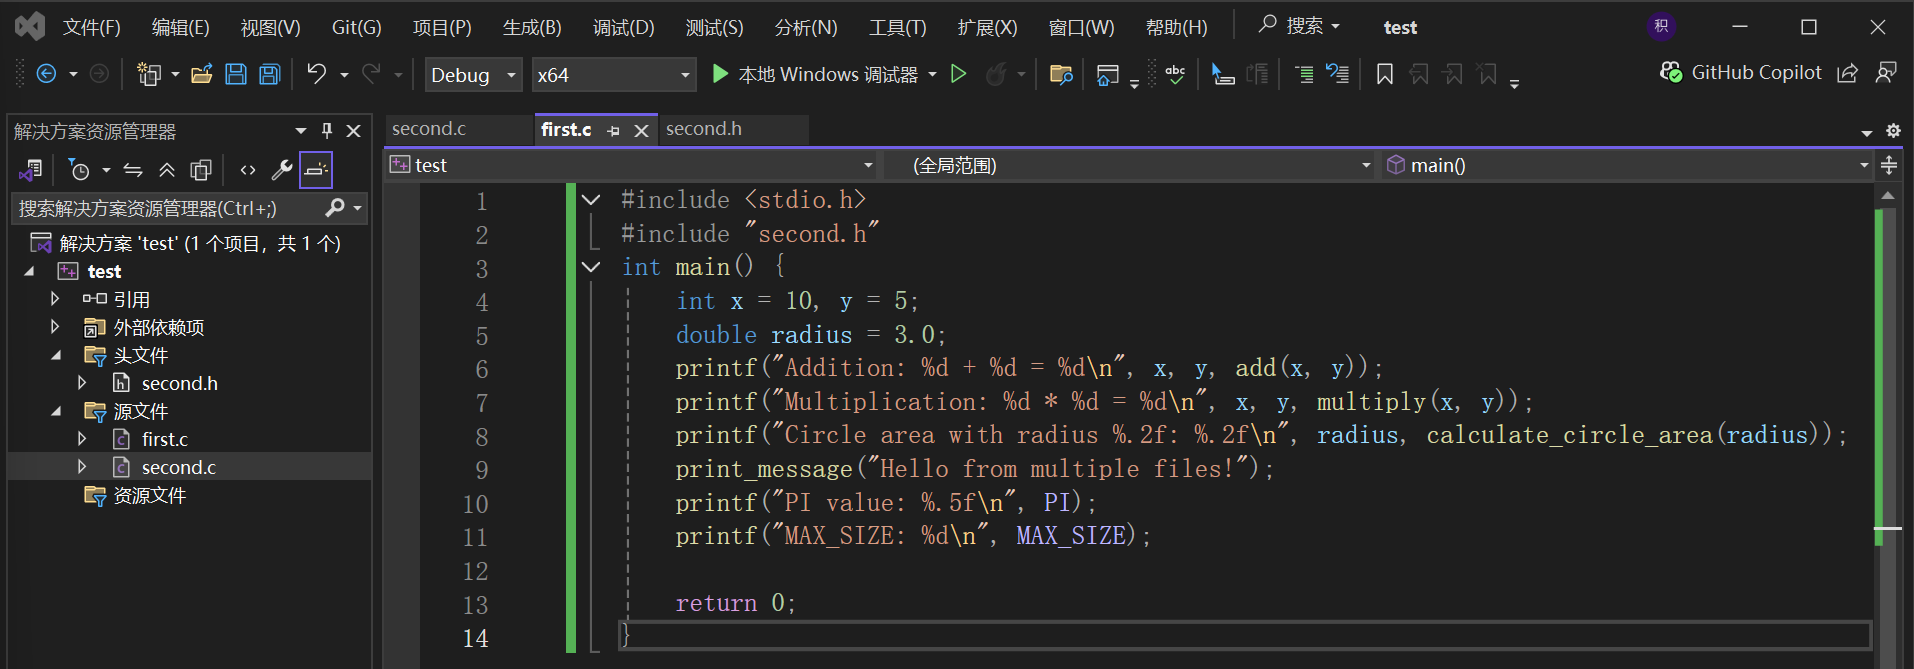Expand the second.h tree node arrow
1914x669 pixels.
tap(82, 383)
